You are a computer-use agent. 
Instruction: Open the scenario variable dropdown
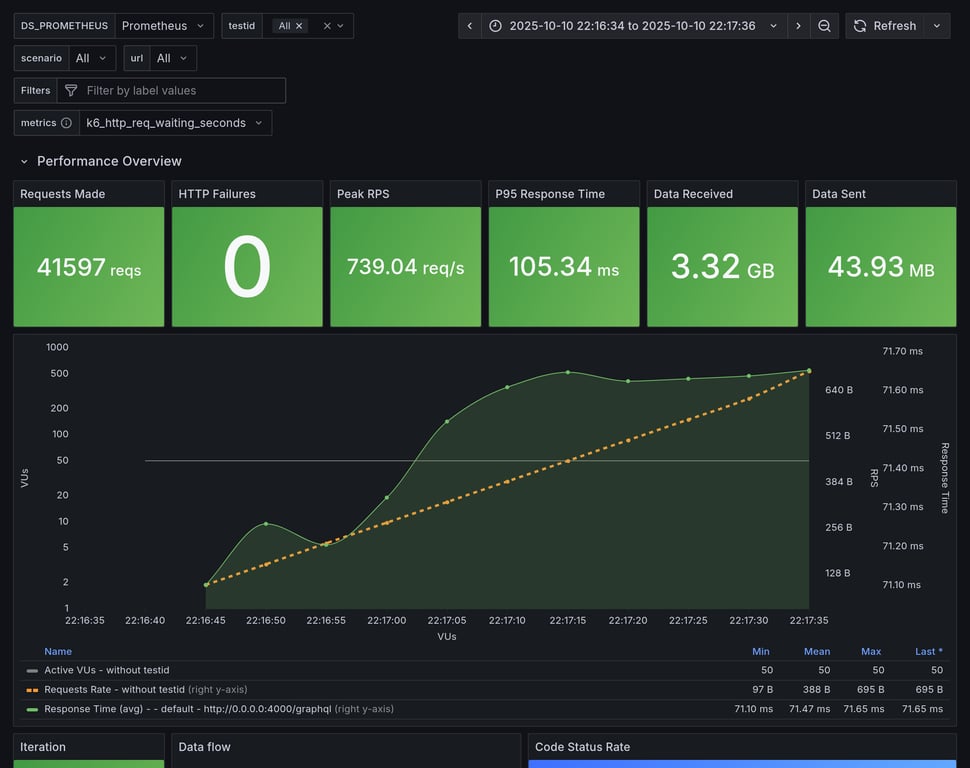point(91,58)
